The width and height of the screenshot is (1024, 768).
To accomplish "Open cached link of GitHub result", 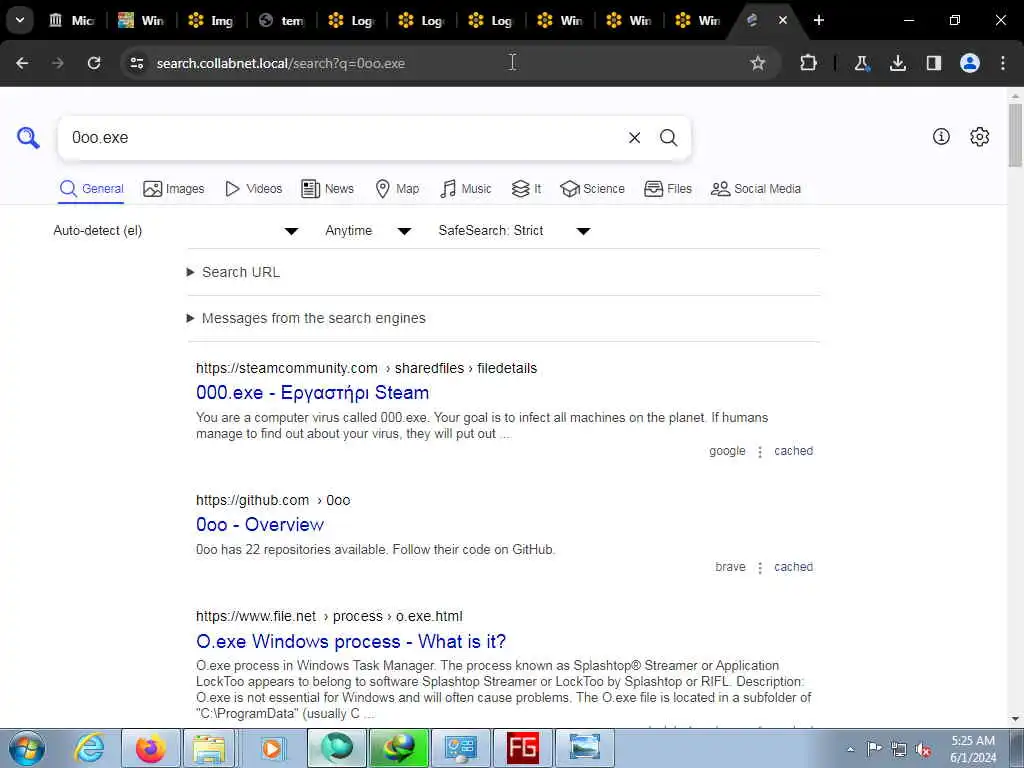I will point(793,567).
